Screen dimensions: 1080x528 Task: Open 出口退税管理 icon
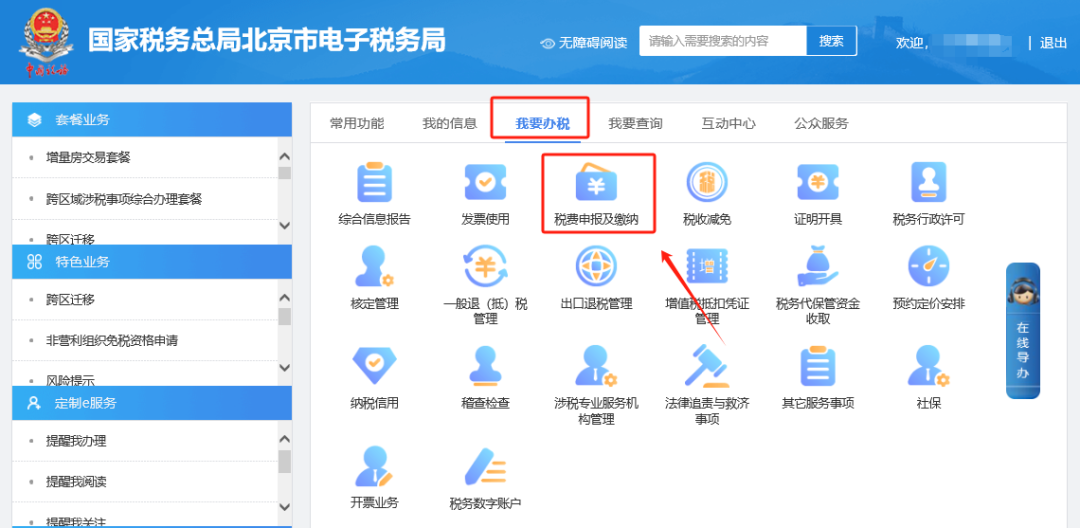tap(596, 267)
